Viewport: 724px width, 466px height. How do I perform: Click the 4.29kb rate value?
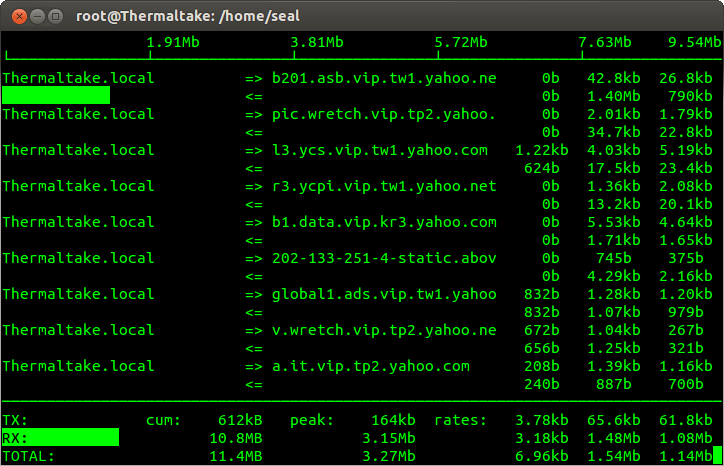tap(614, 276)
